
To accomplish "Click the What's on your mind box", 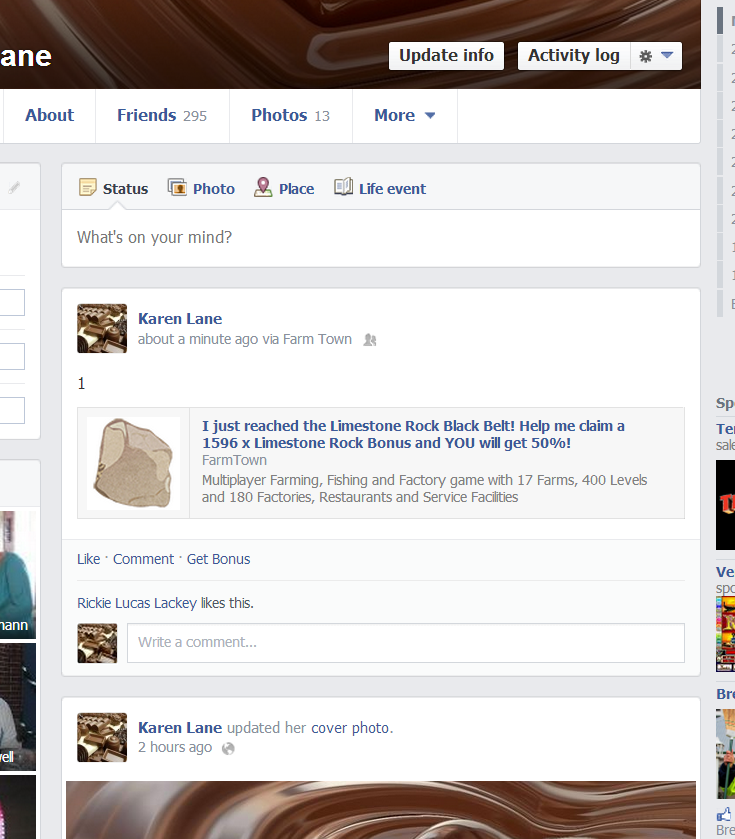I will click(x=380, y=238).
